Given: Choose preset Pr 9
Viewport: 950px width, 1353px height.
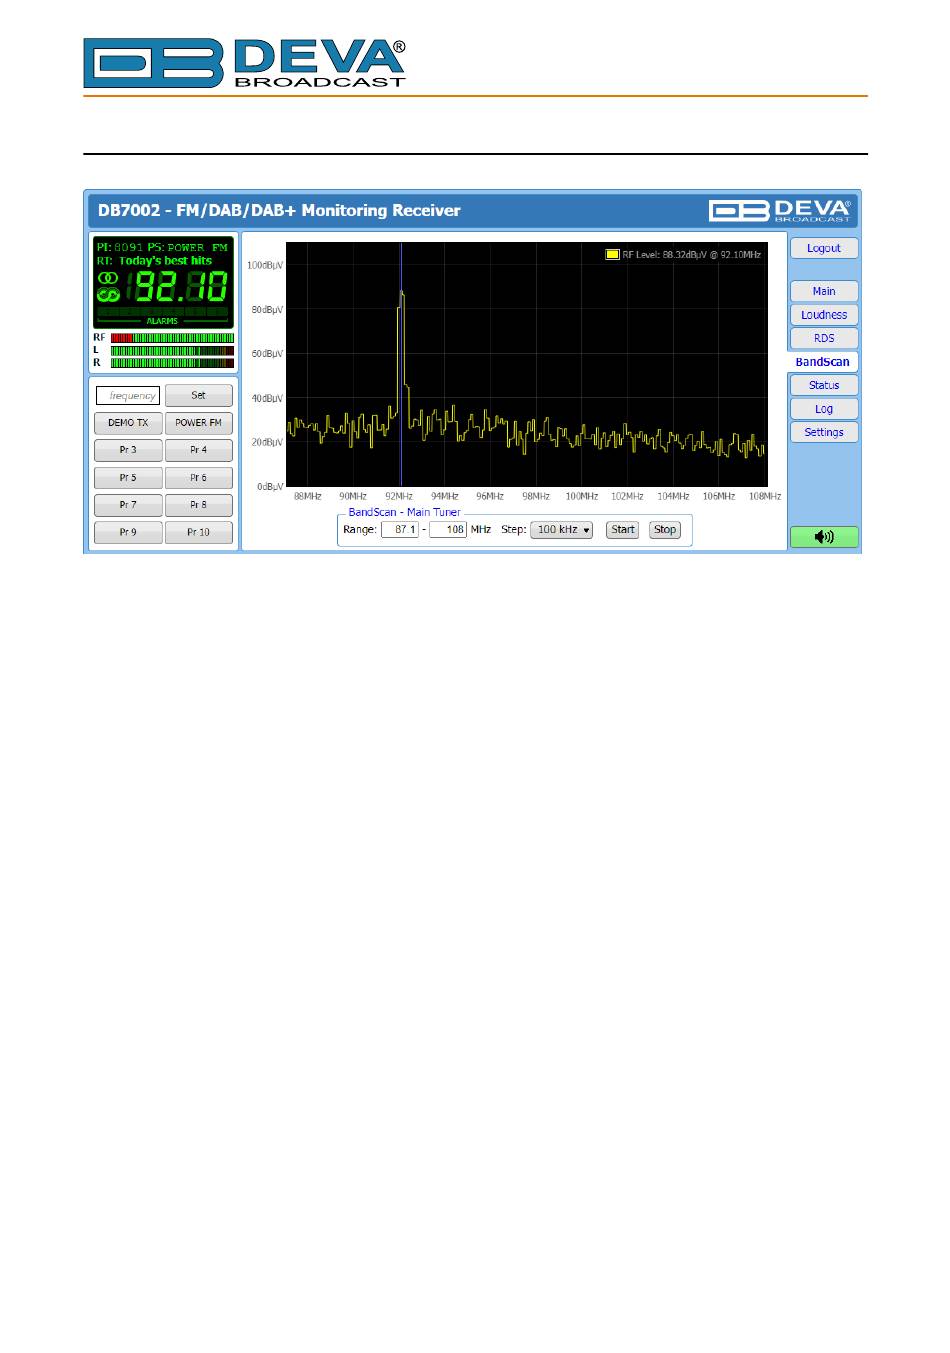Looking at the screenshot, I should [x=128, y=532].
